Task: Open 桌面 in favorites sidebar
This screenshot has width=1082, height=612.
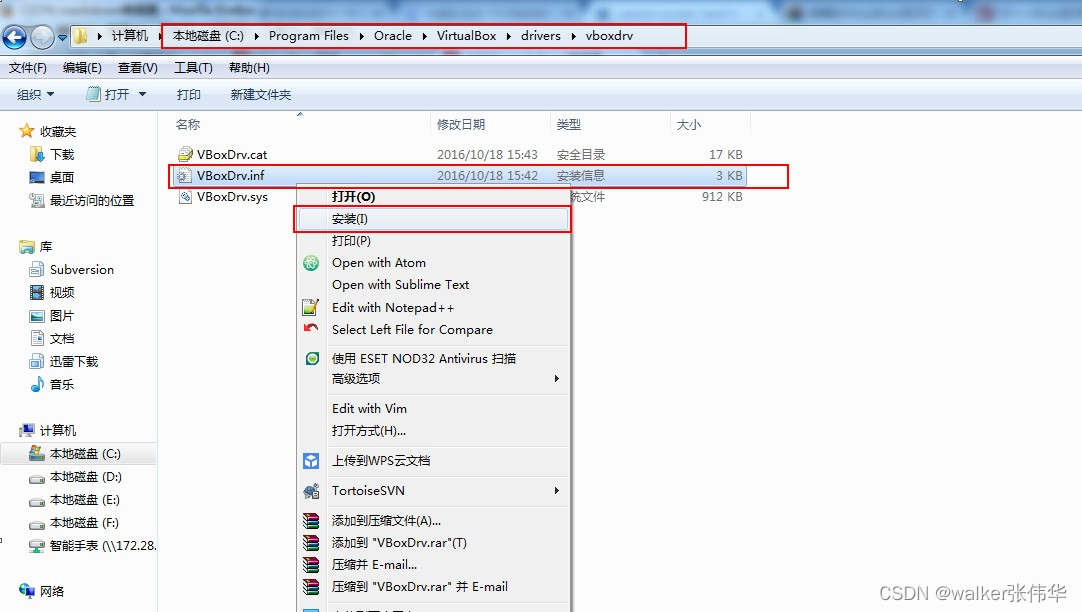Action: (52, 177)
